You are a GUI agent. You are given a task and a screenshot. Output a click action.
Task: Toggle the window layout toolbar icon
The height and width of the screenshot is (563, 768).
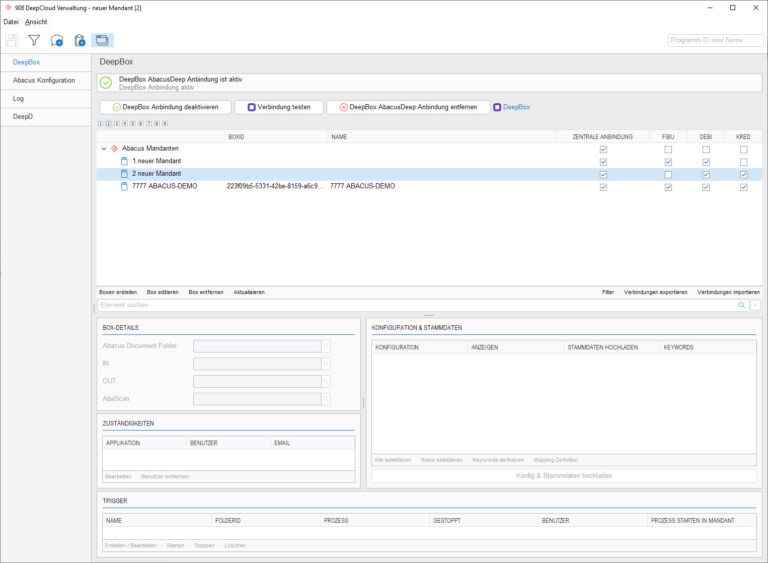pos(102,40)
